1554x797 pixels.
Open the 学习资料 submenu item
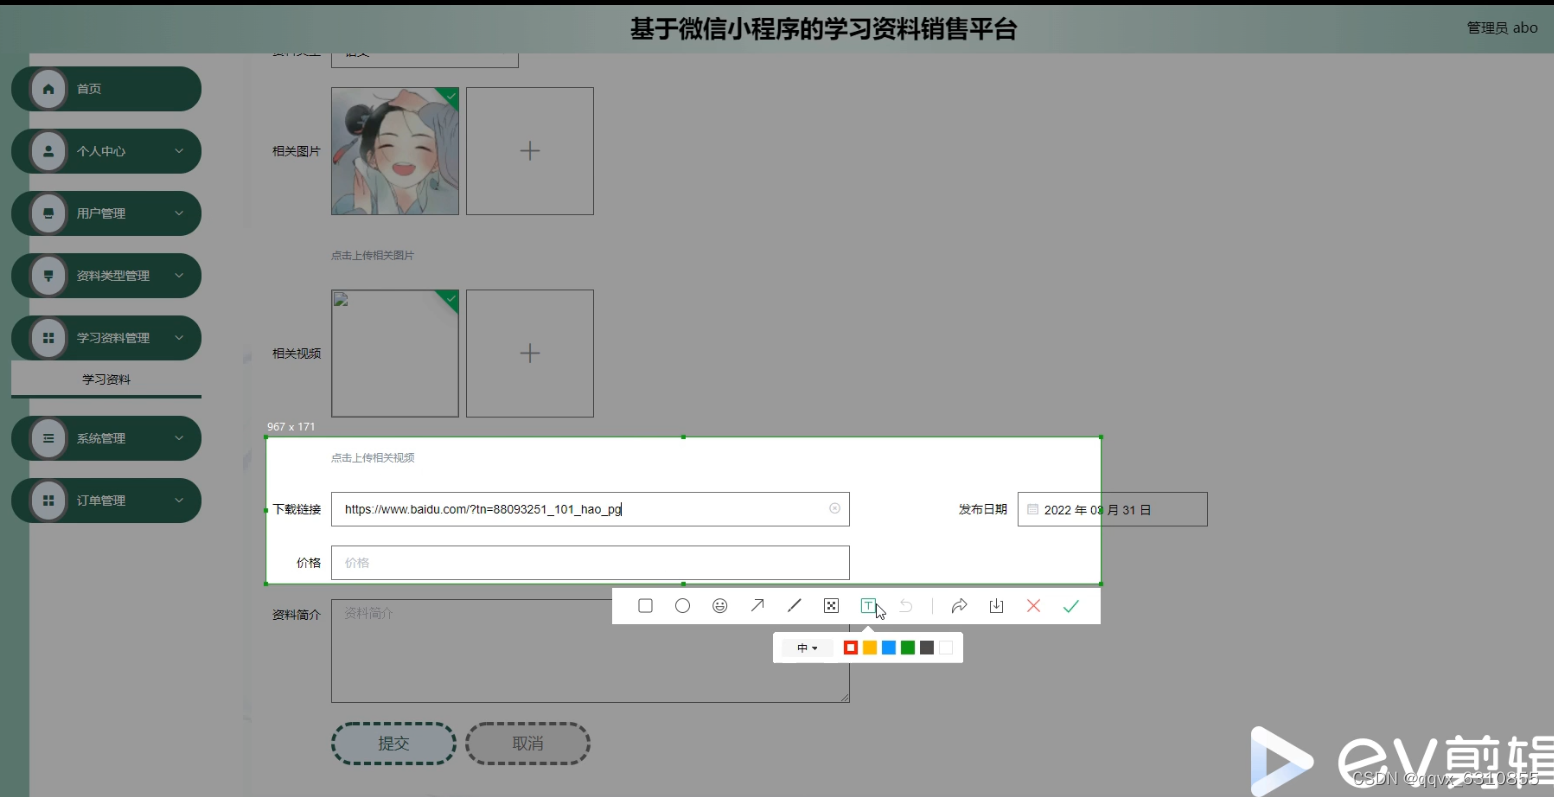[x=105, y=378]
